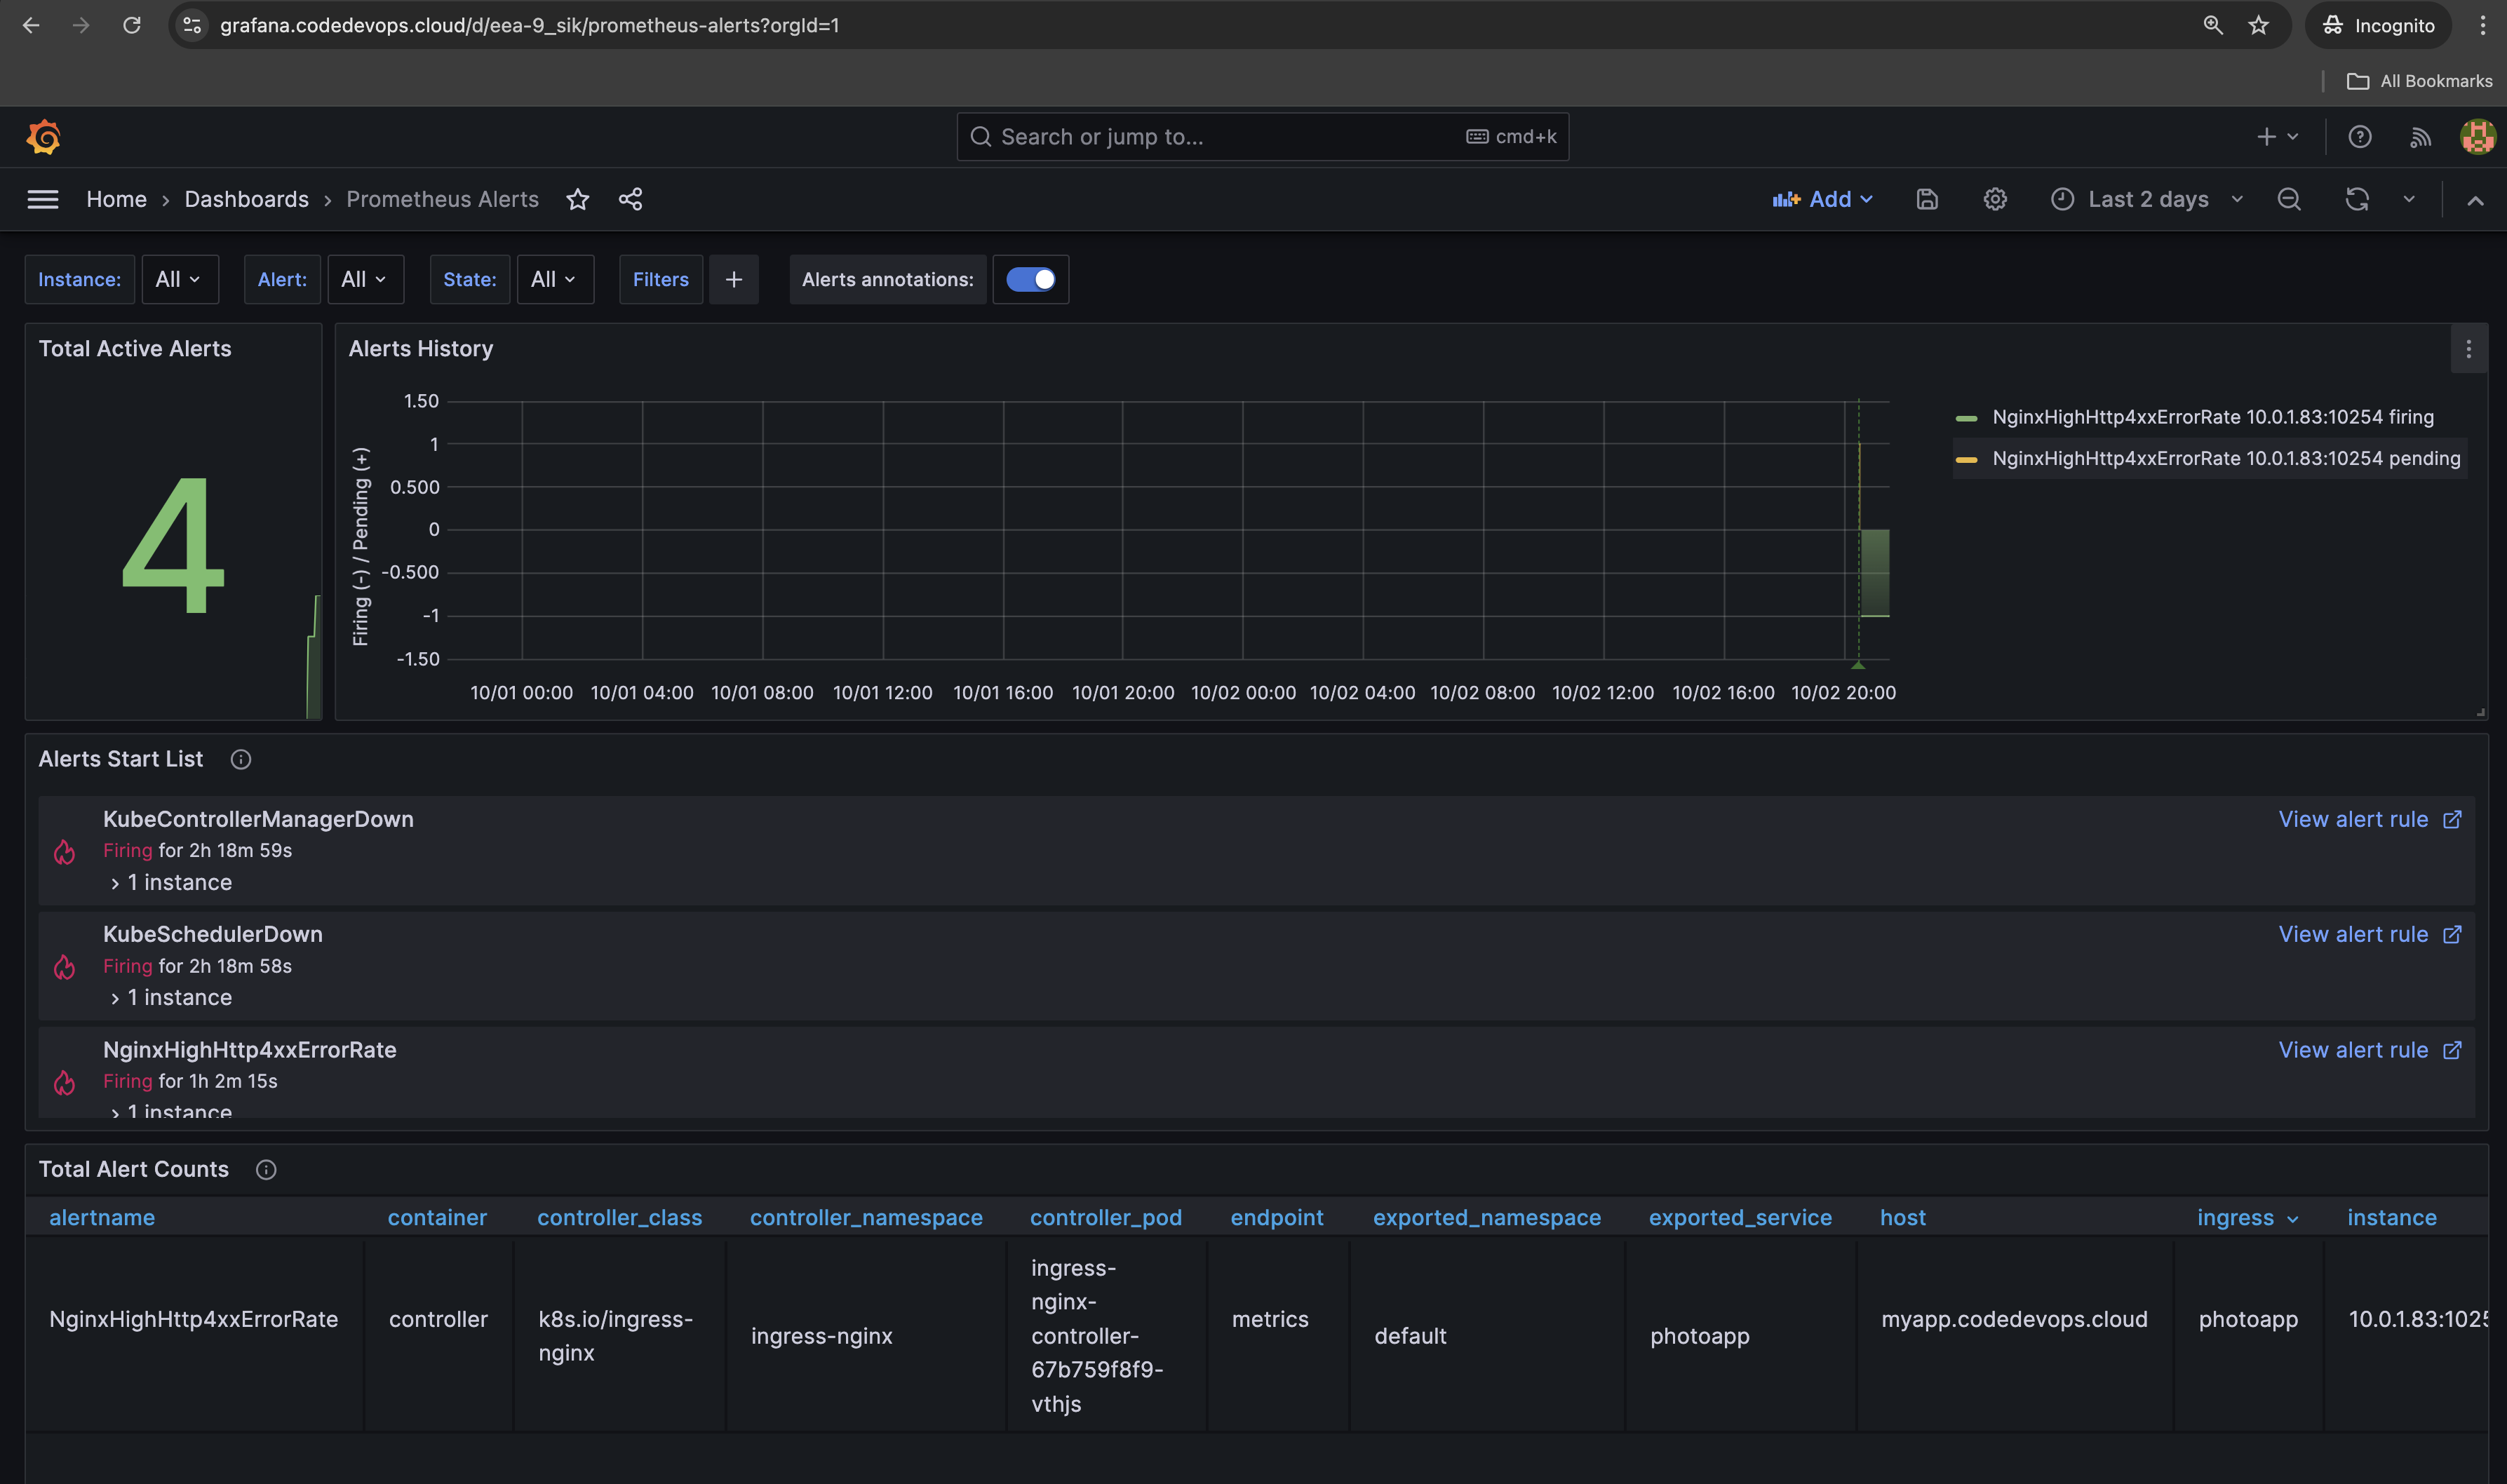Image resolution: width=2507 pixels, height=1484 pixels.
Task: View alert rule for NginxHighHttp4xxErrorRate
Action: [x=2369, y=1051]
